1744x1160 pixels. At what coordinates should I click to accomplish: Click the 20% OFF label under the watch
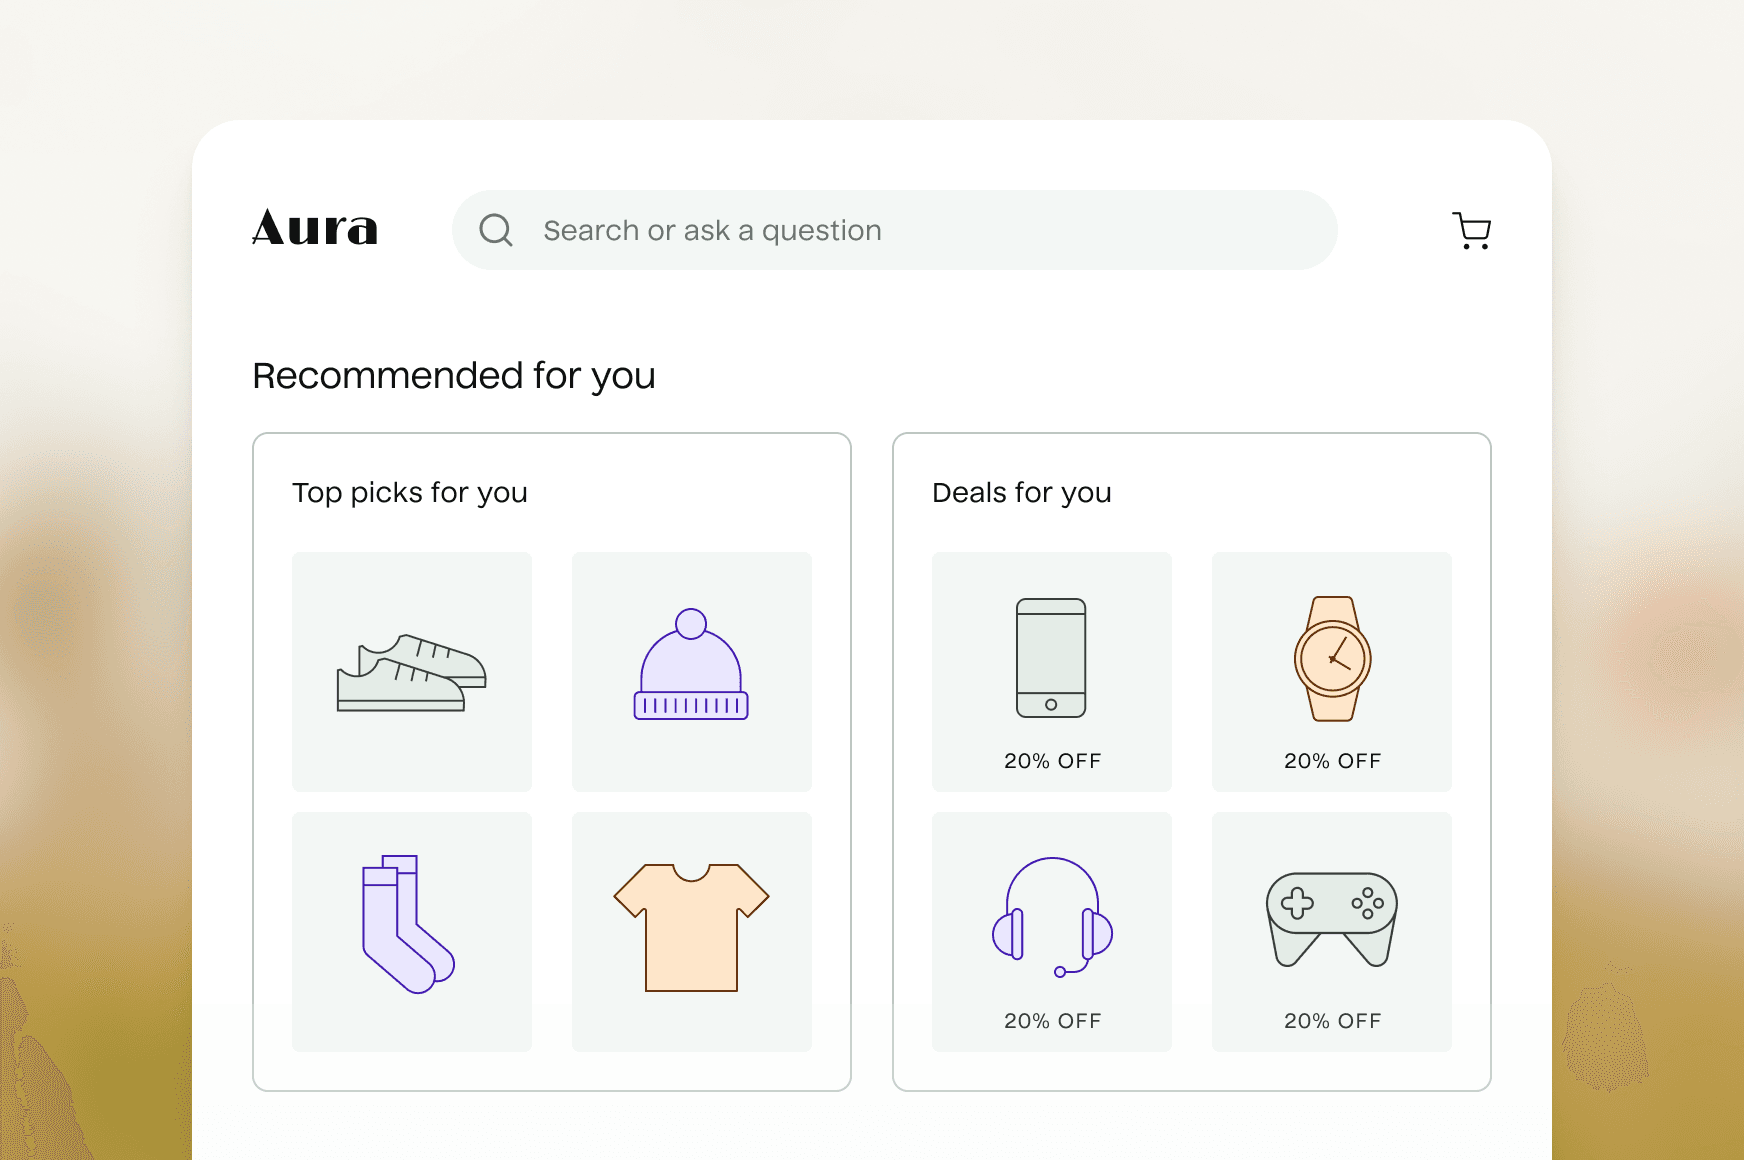tap(1331, 760)
